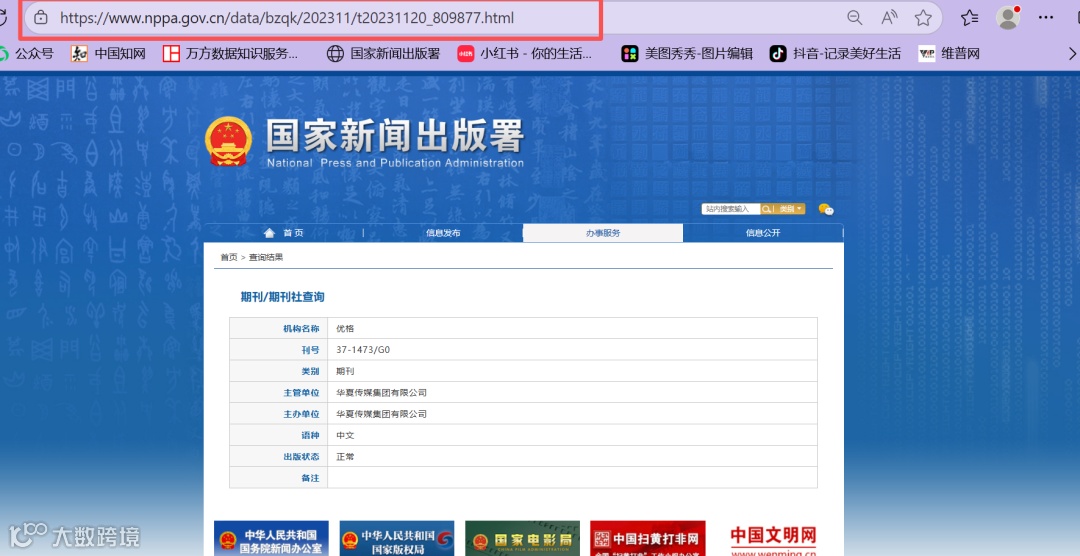Screen dimensions: 1080x556
Task: Open the browser profile avatar
Action: click(1008, 18)
